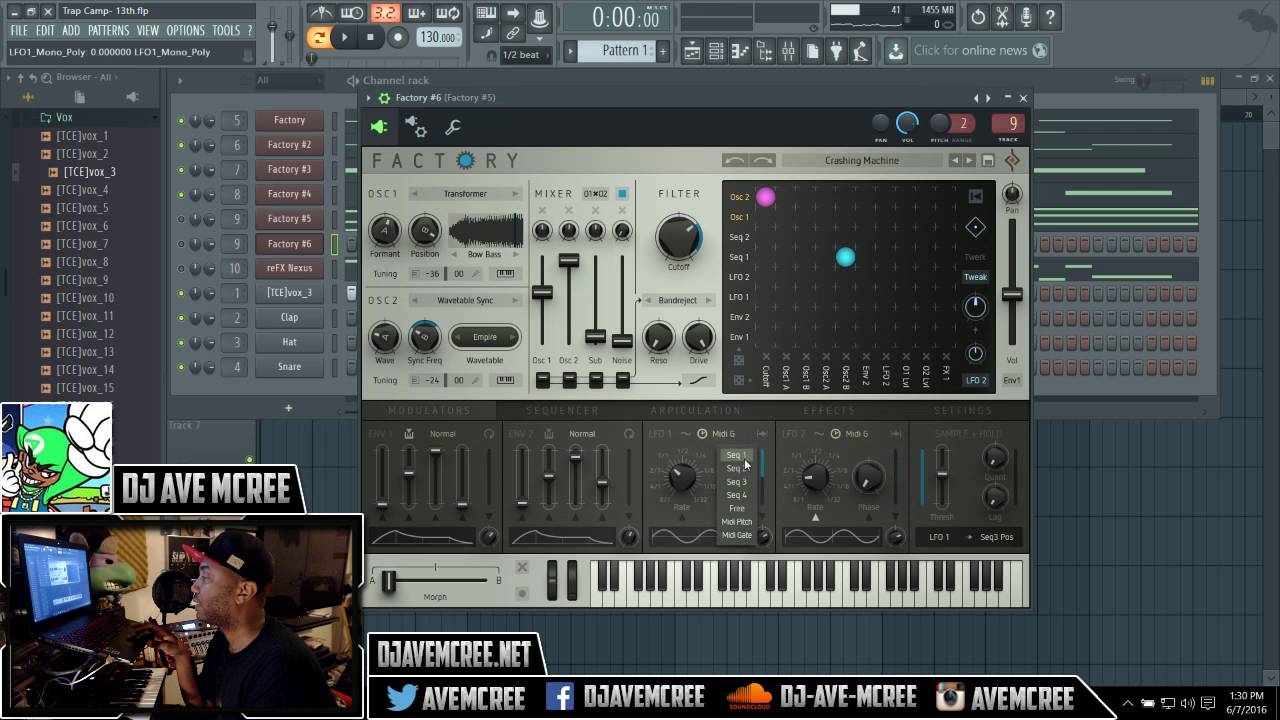The image size is (1280, 720).
Task: Click the Factory red diamond logo icon
Action: pos(1012,160)
